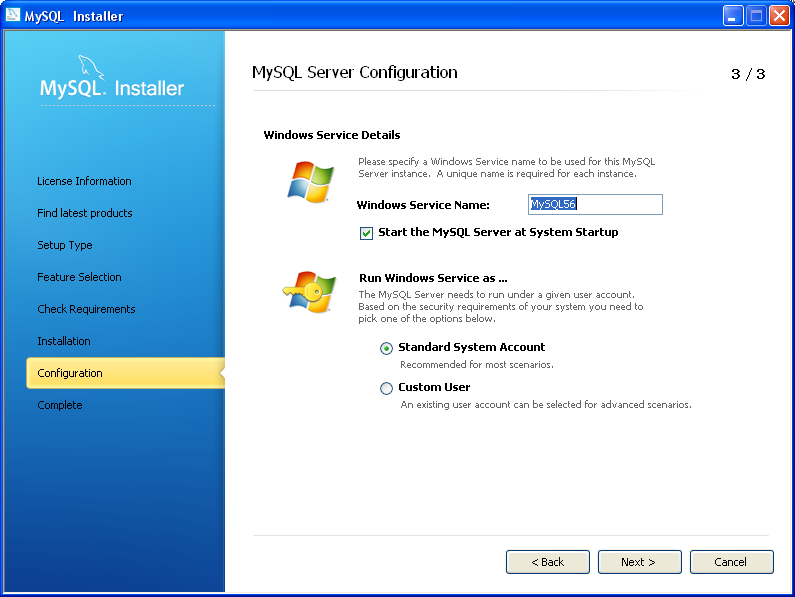Select the Setup Type step

tap(65, 245)
